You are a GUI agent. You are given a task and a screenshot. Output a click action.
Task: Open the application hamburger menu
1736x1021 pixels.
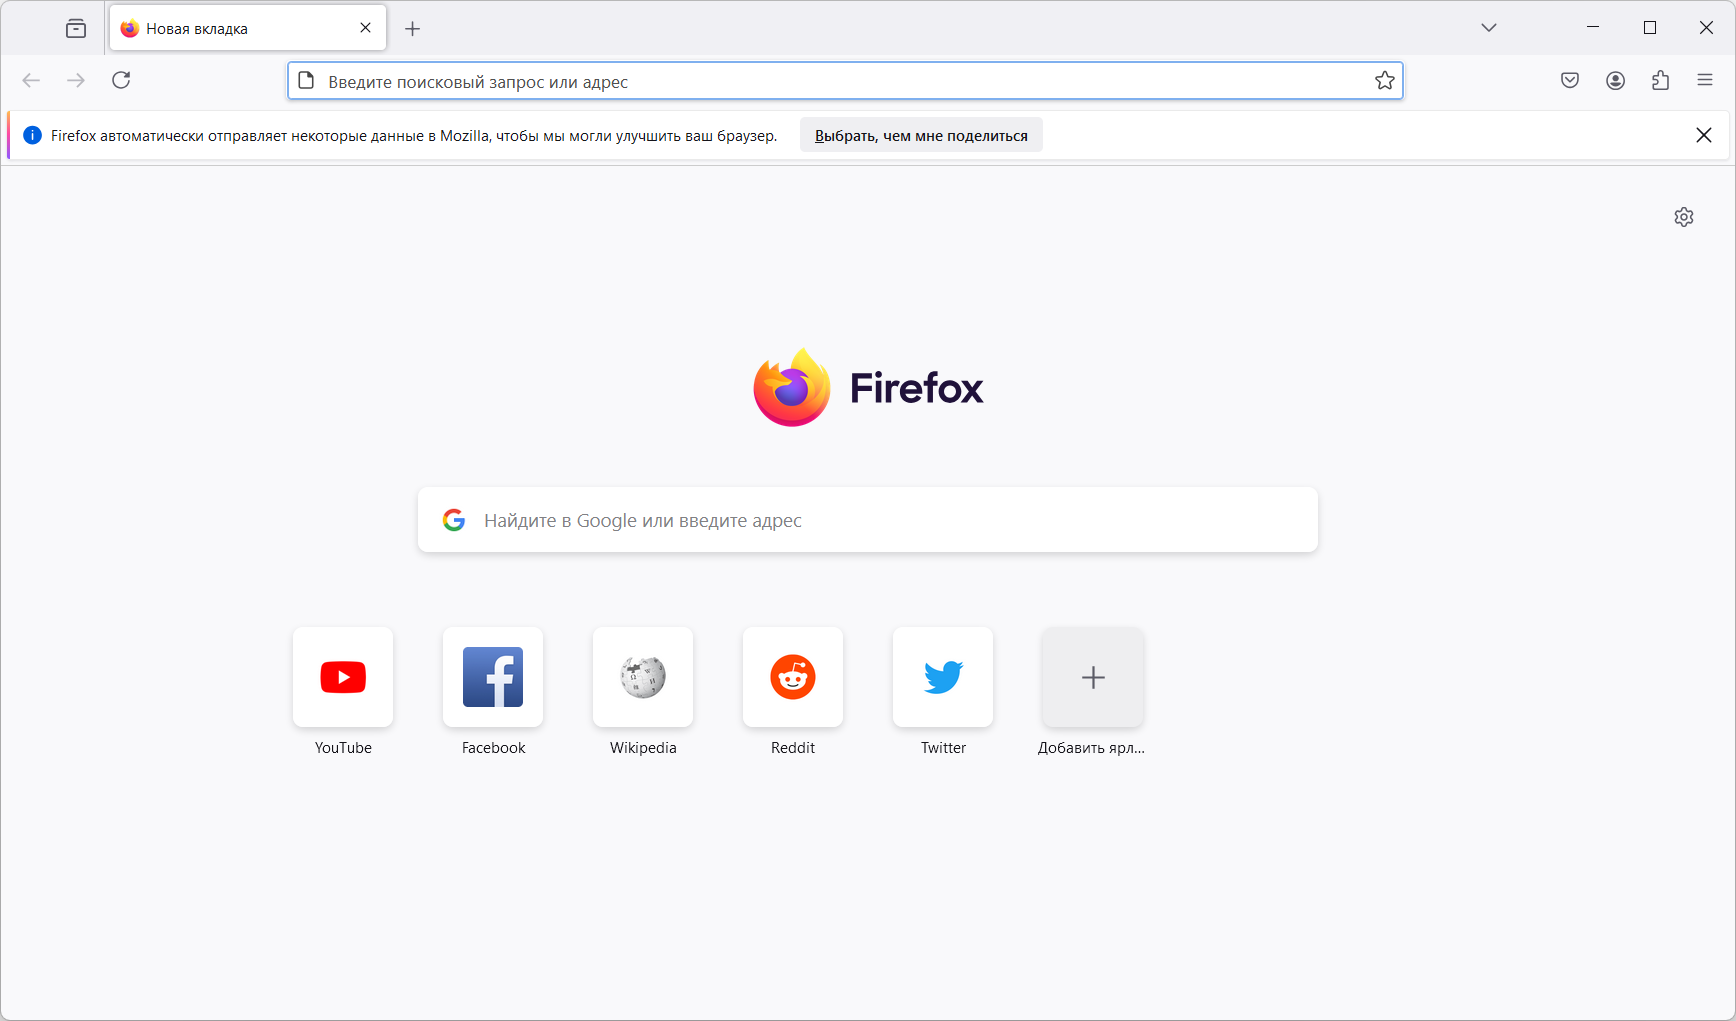pyautogui.click(x=1705, y=81)
